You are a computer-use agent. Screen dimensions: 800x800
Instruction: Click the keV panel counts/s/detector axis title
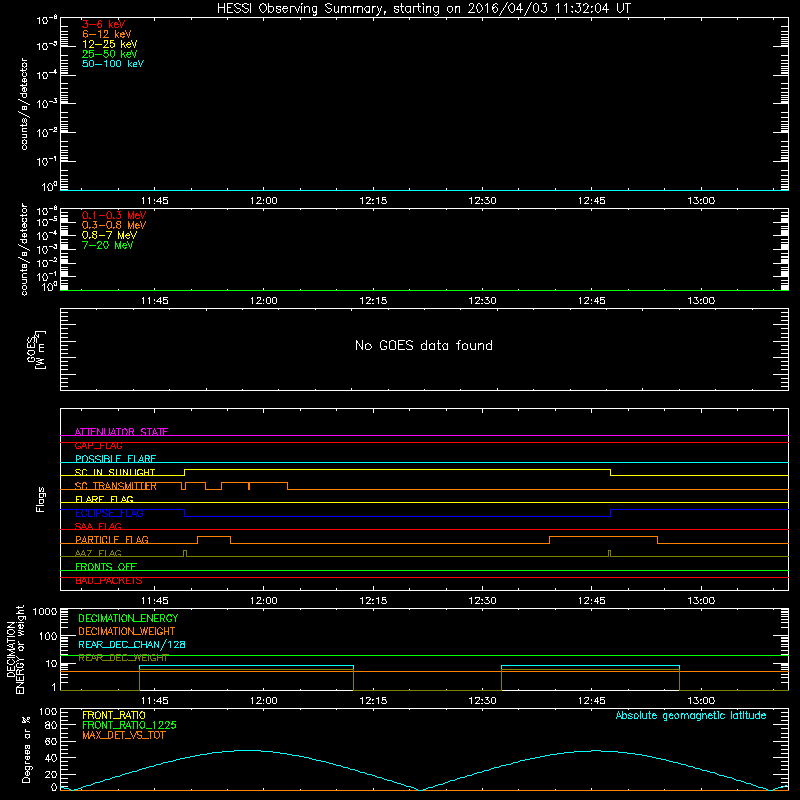24,104
